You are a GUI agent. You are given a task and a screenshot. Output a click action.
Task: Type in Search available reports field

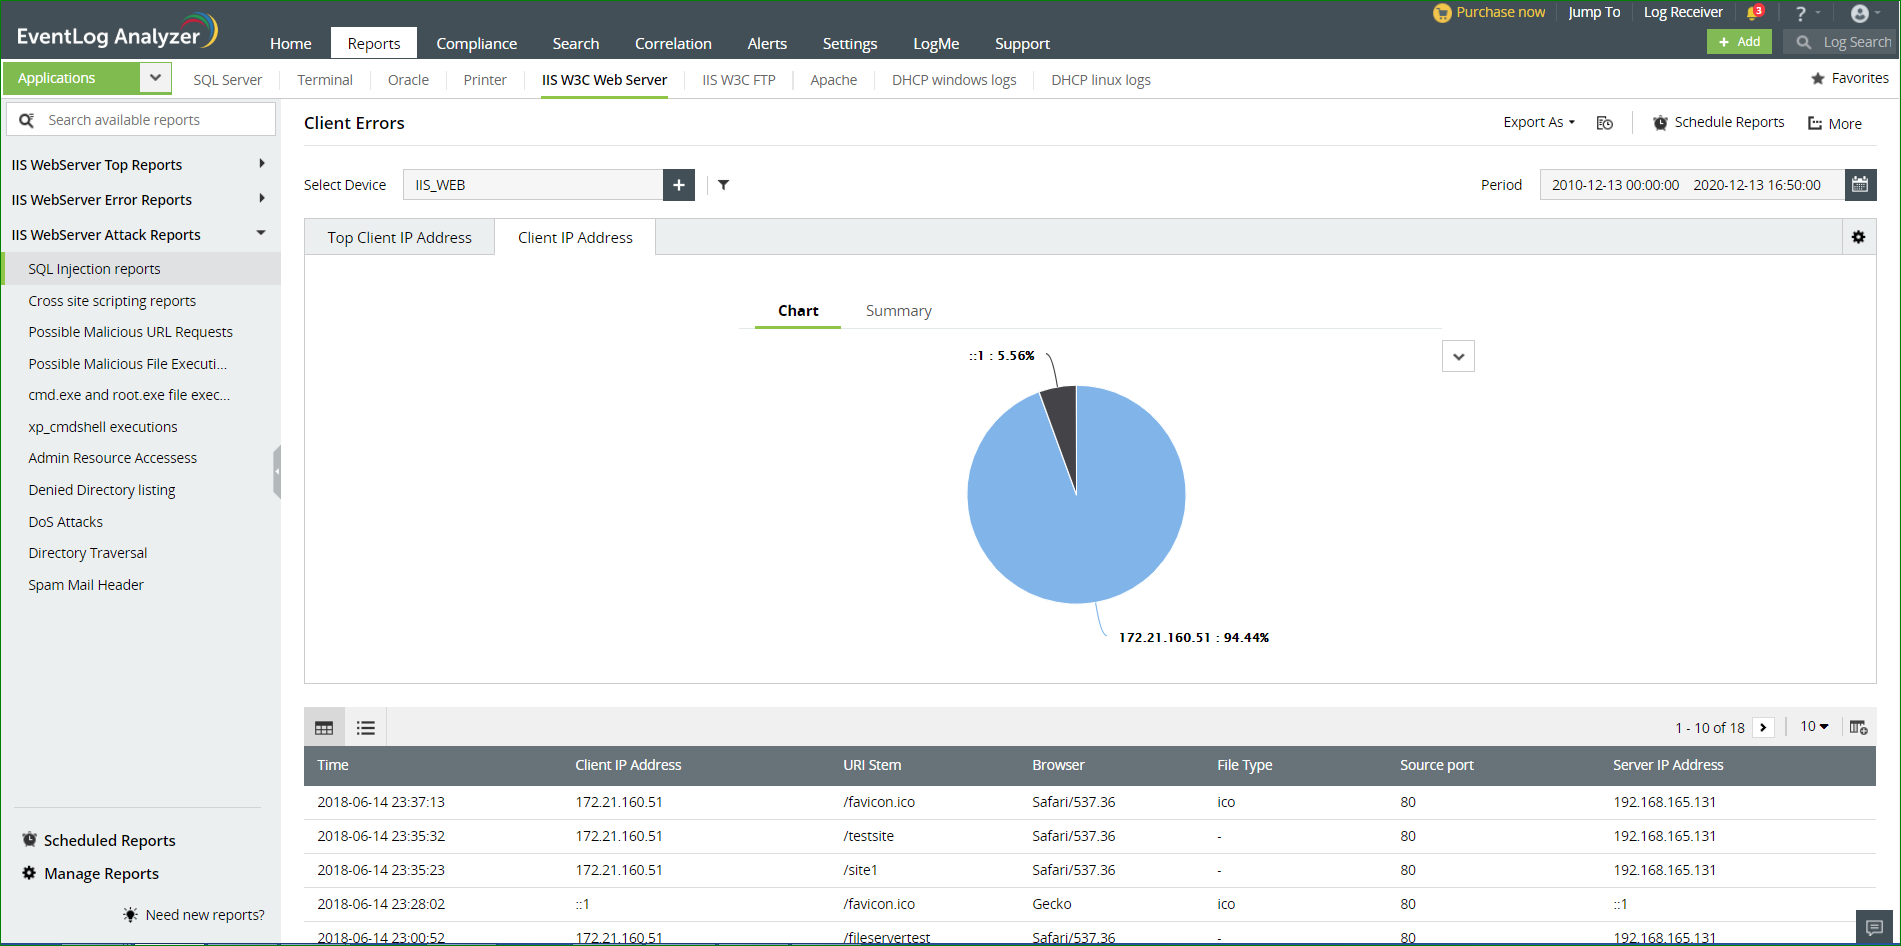(x=141, y=120)
